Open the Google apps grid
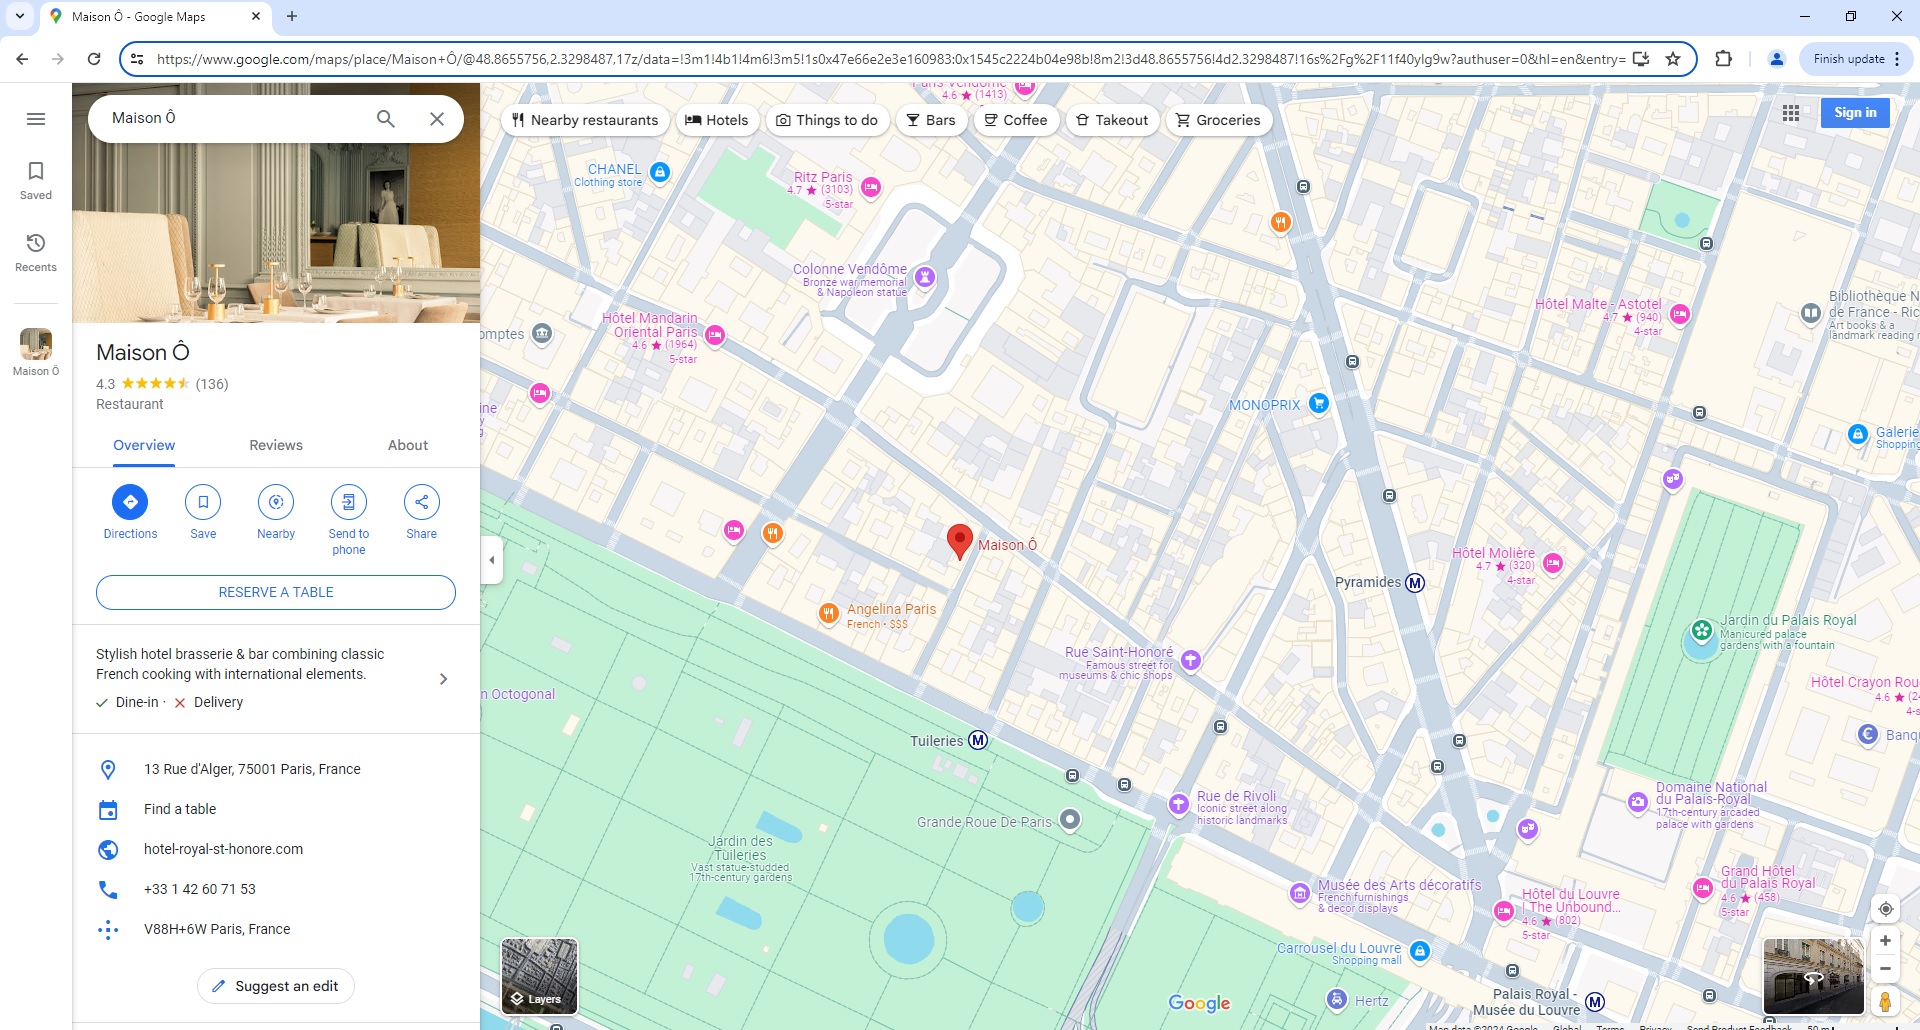Screen dimensions: 1920x1030 coord(1791,113)
